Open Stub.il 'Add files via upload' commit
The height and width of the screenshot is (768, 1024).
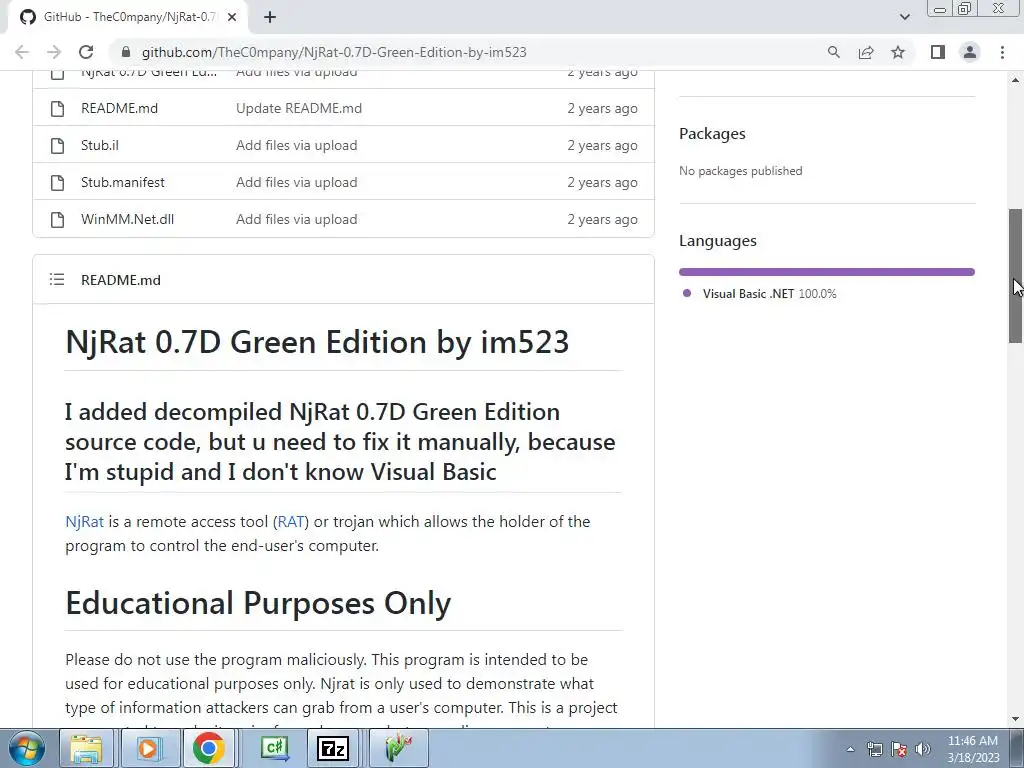click(296, 145)
